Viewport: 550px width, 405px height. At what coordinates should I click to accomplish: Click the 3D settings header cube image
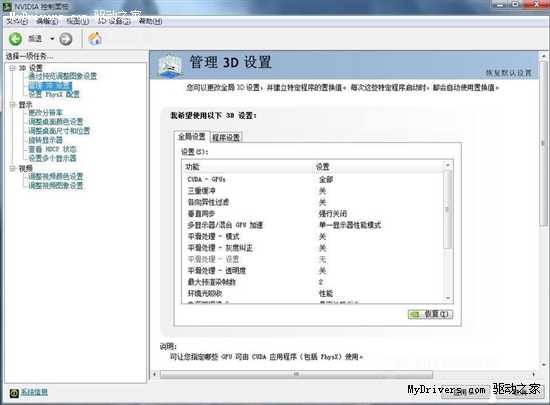pos(170,65)
